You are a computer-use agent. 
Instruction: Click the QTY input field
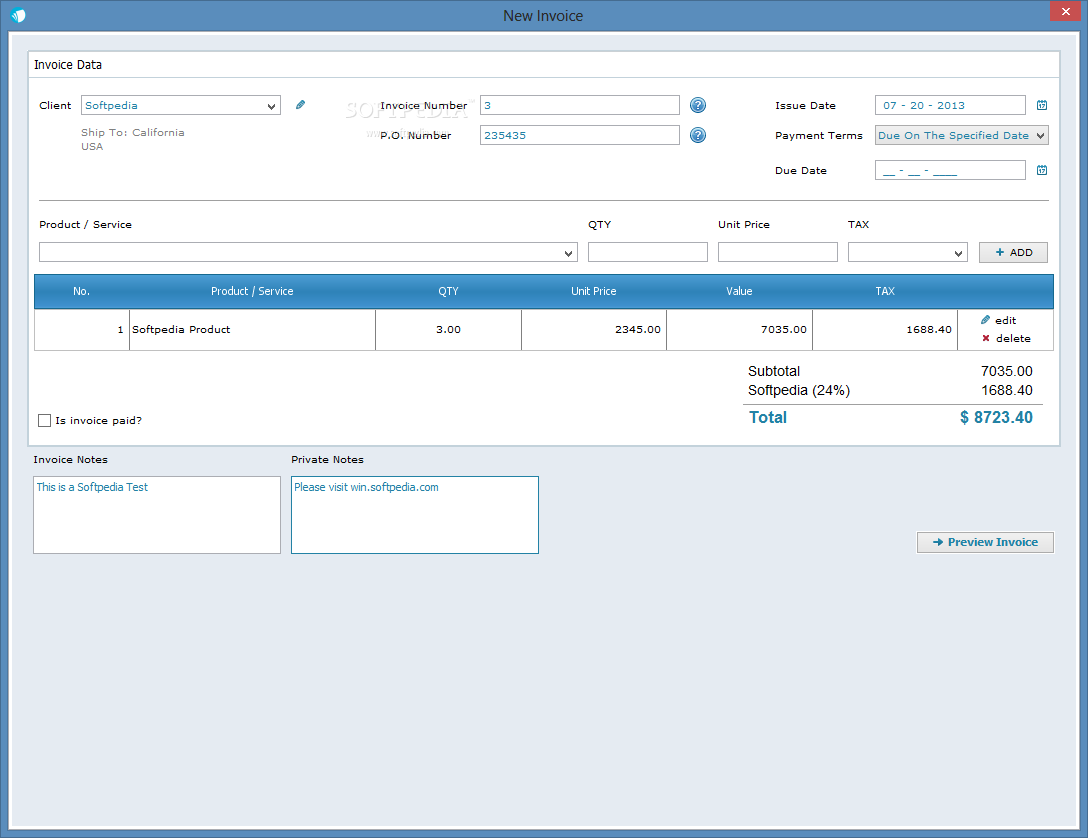[647, 253]
